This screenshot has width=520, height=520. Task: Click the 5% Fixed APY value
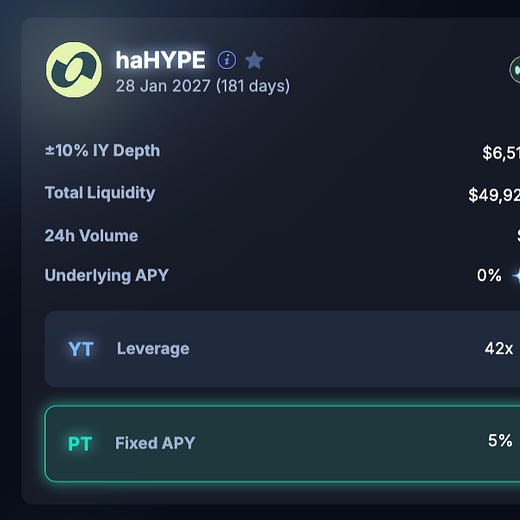tap(500, 441)
